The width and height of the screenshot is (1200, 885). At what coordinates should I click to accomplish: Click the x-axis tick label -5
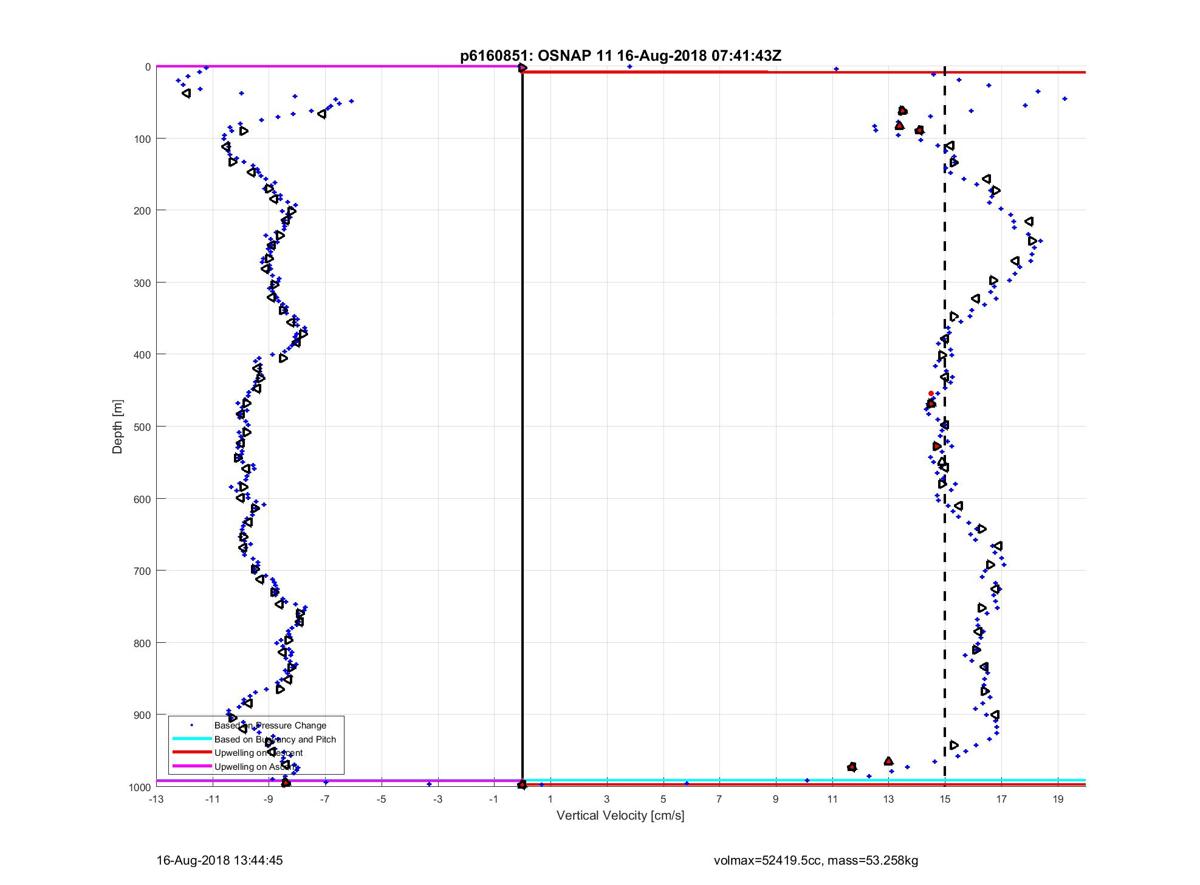(381, 800)
